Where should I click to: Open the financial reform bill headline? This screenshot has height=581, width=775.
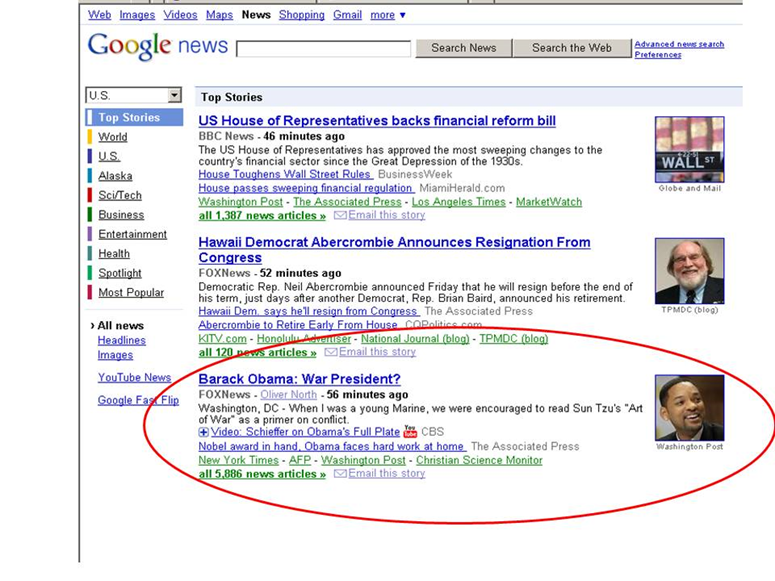(x=377, y=121)
